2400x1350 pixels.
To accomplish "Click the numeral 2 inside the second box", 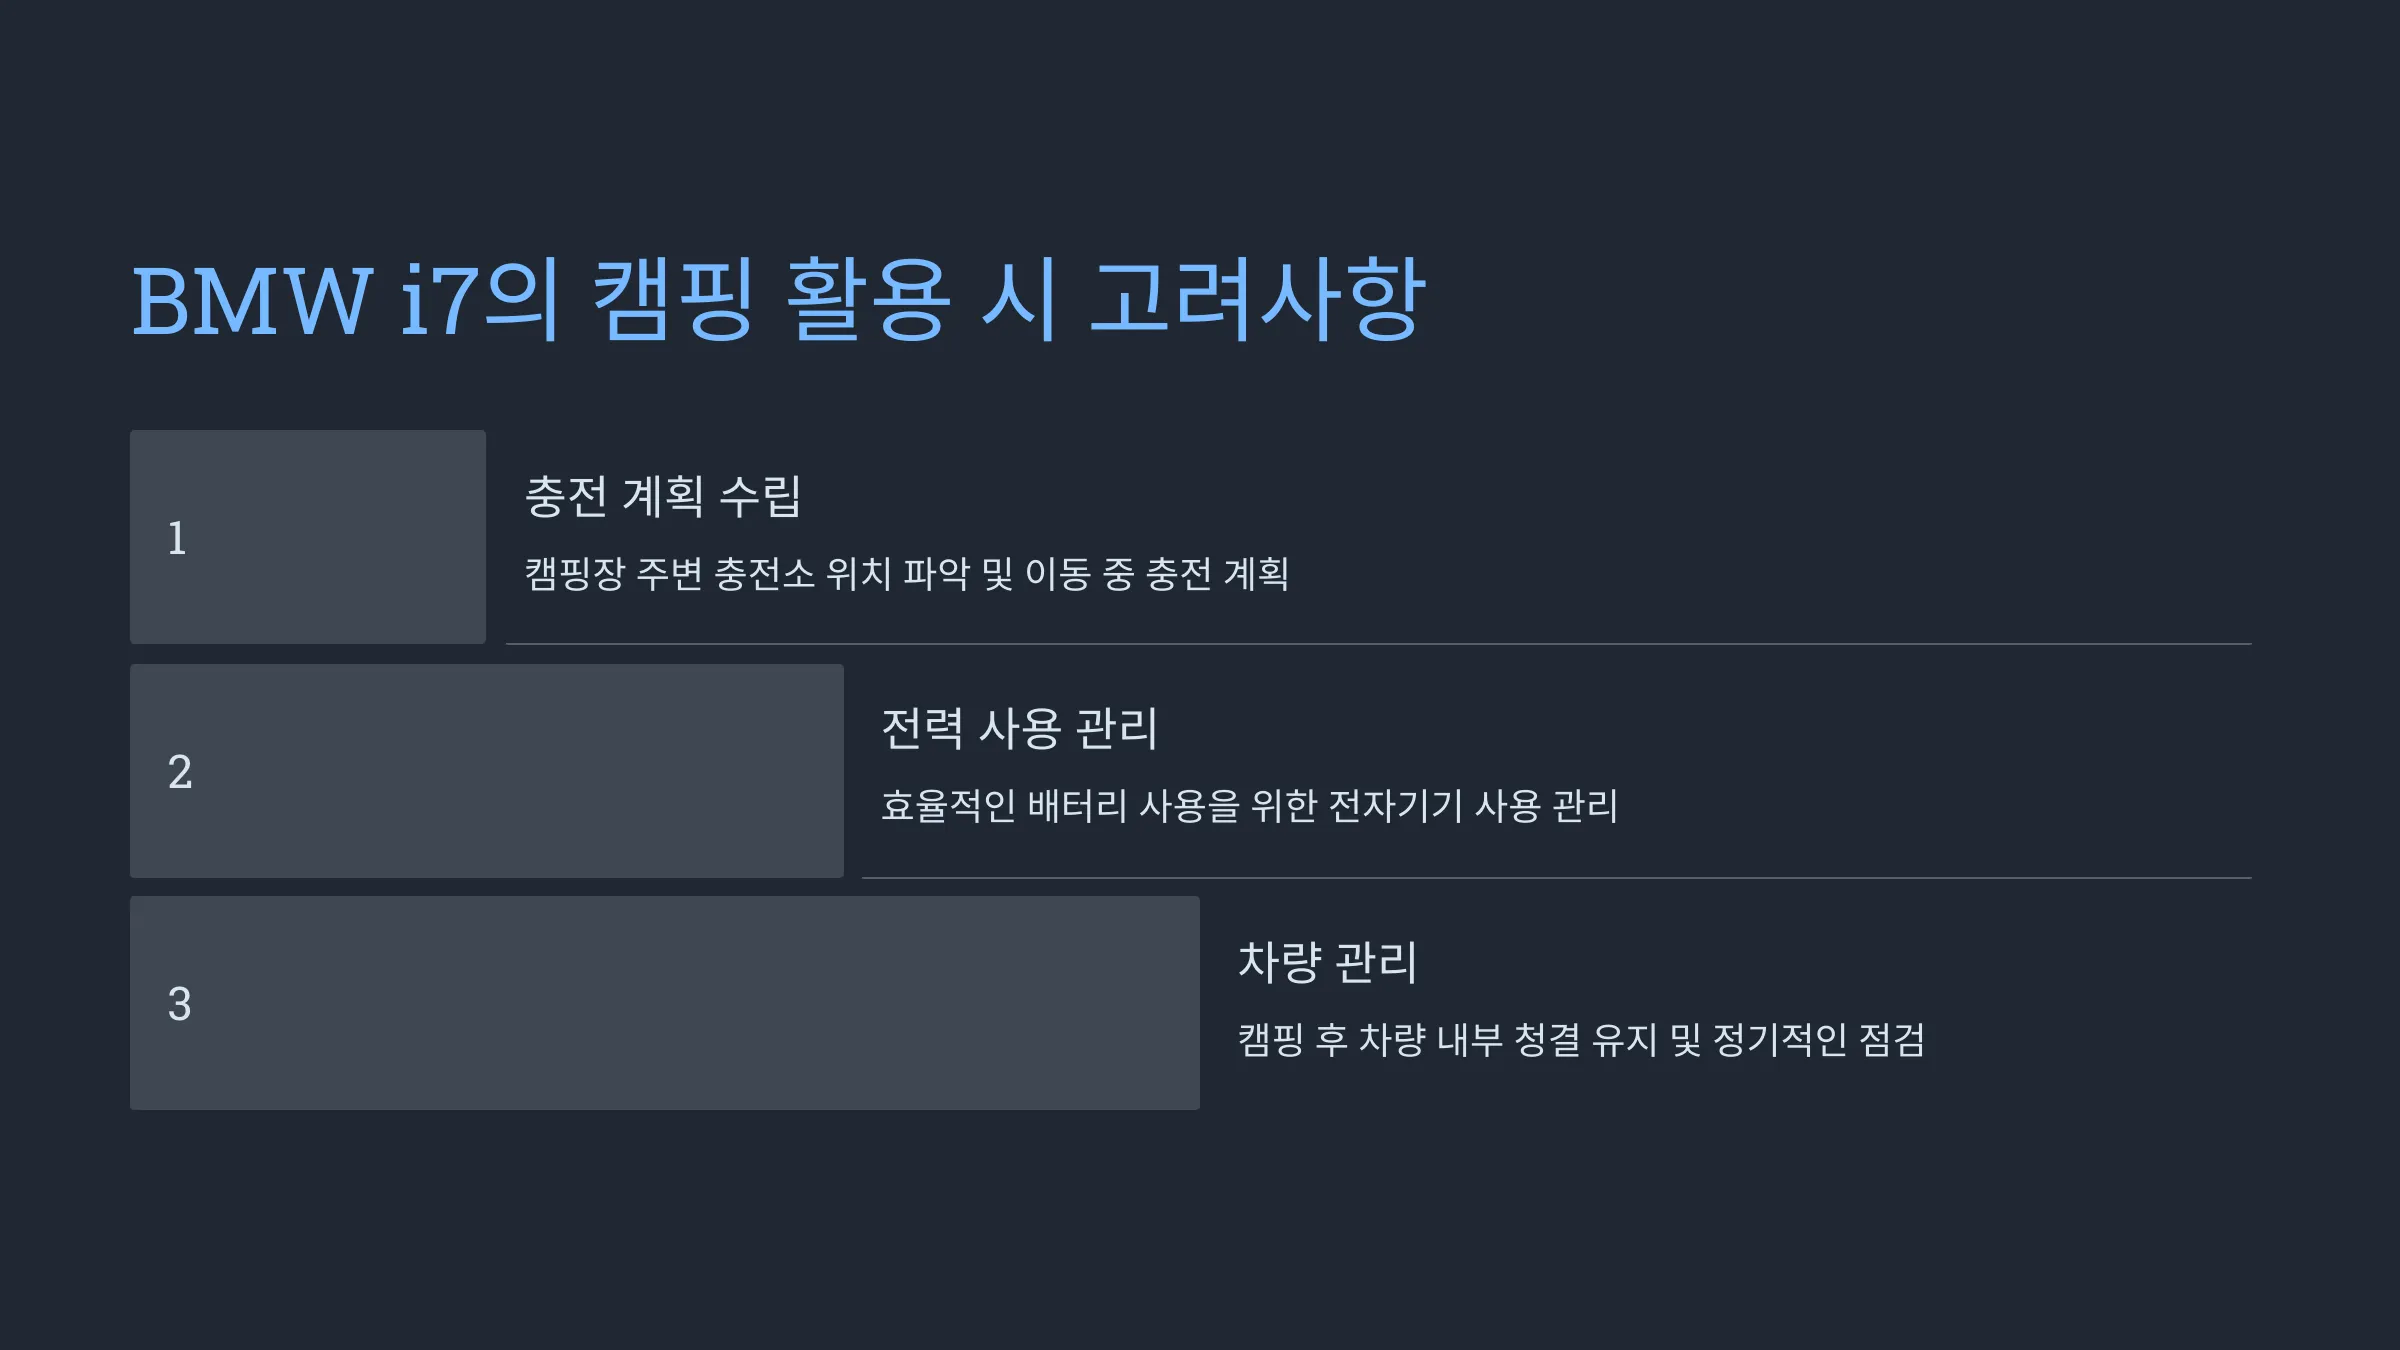I will 180,772.
